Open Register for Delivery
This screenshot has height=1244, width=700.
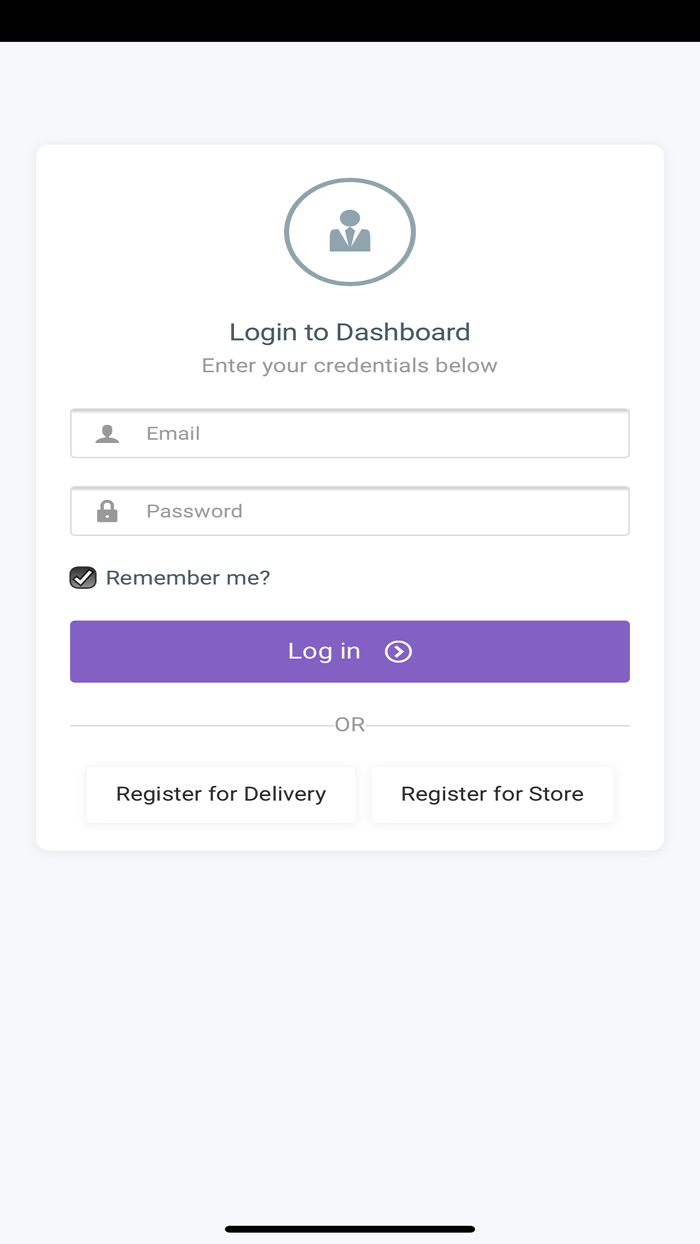coord(221,795)
